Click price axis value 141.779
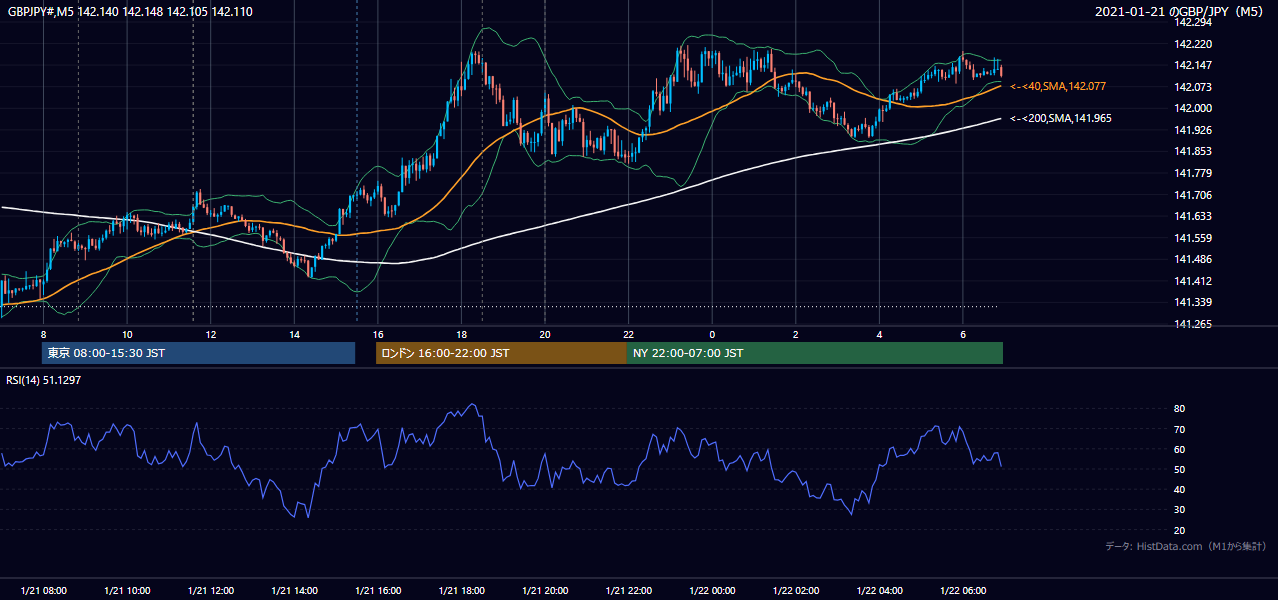 [x=1193, y=173]
